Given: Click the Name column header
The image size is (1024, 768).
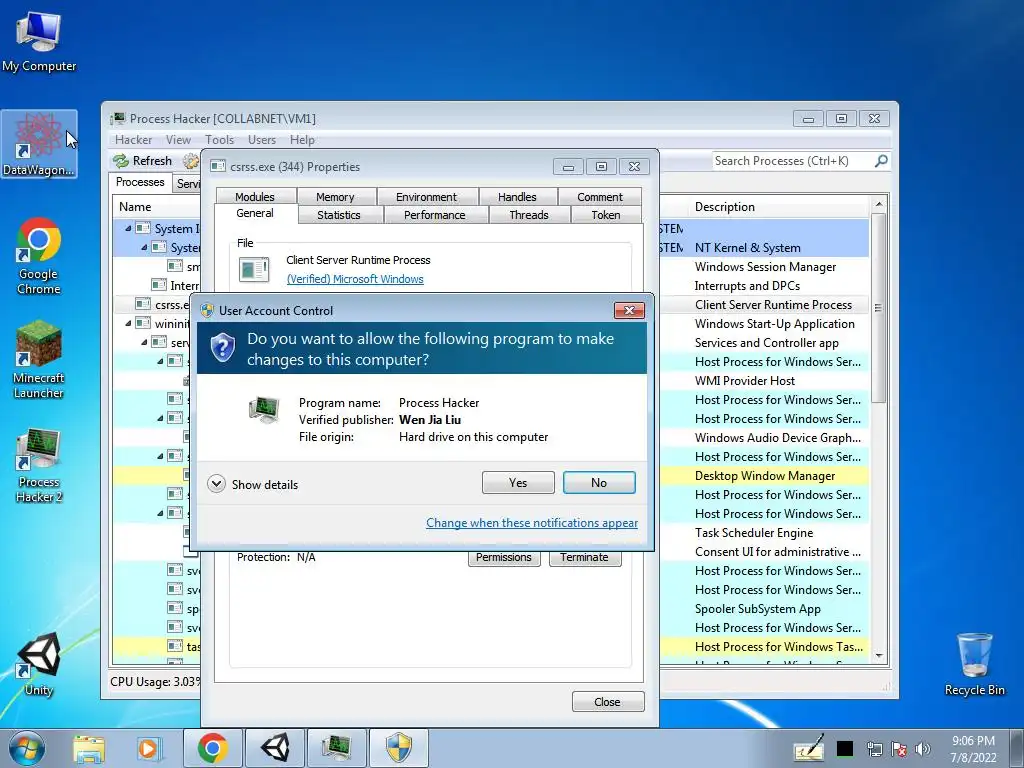Looking at the screenshot, I should pyautogui.click(x=158, y=207).
